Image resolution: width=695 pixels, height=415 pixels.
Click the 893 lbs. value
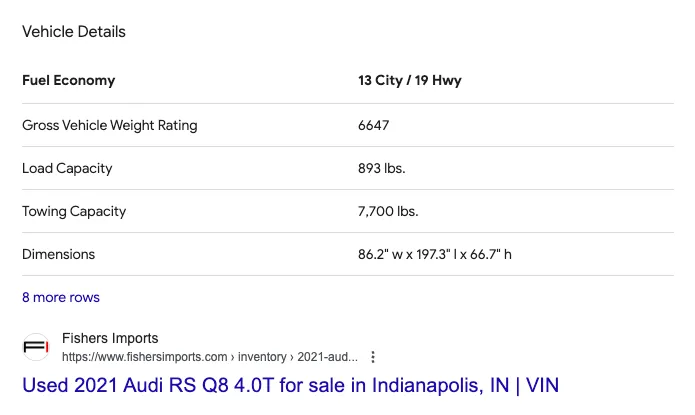pos(382,168)
